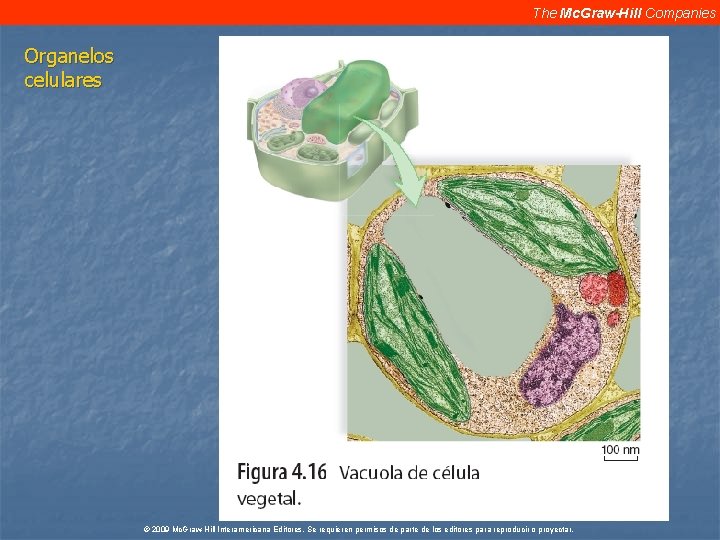Click the vacuole electron micrograph image
The width and height of the screenshot is (720, 540).
[494, 303]
